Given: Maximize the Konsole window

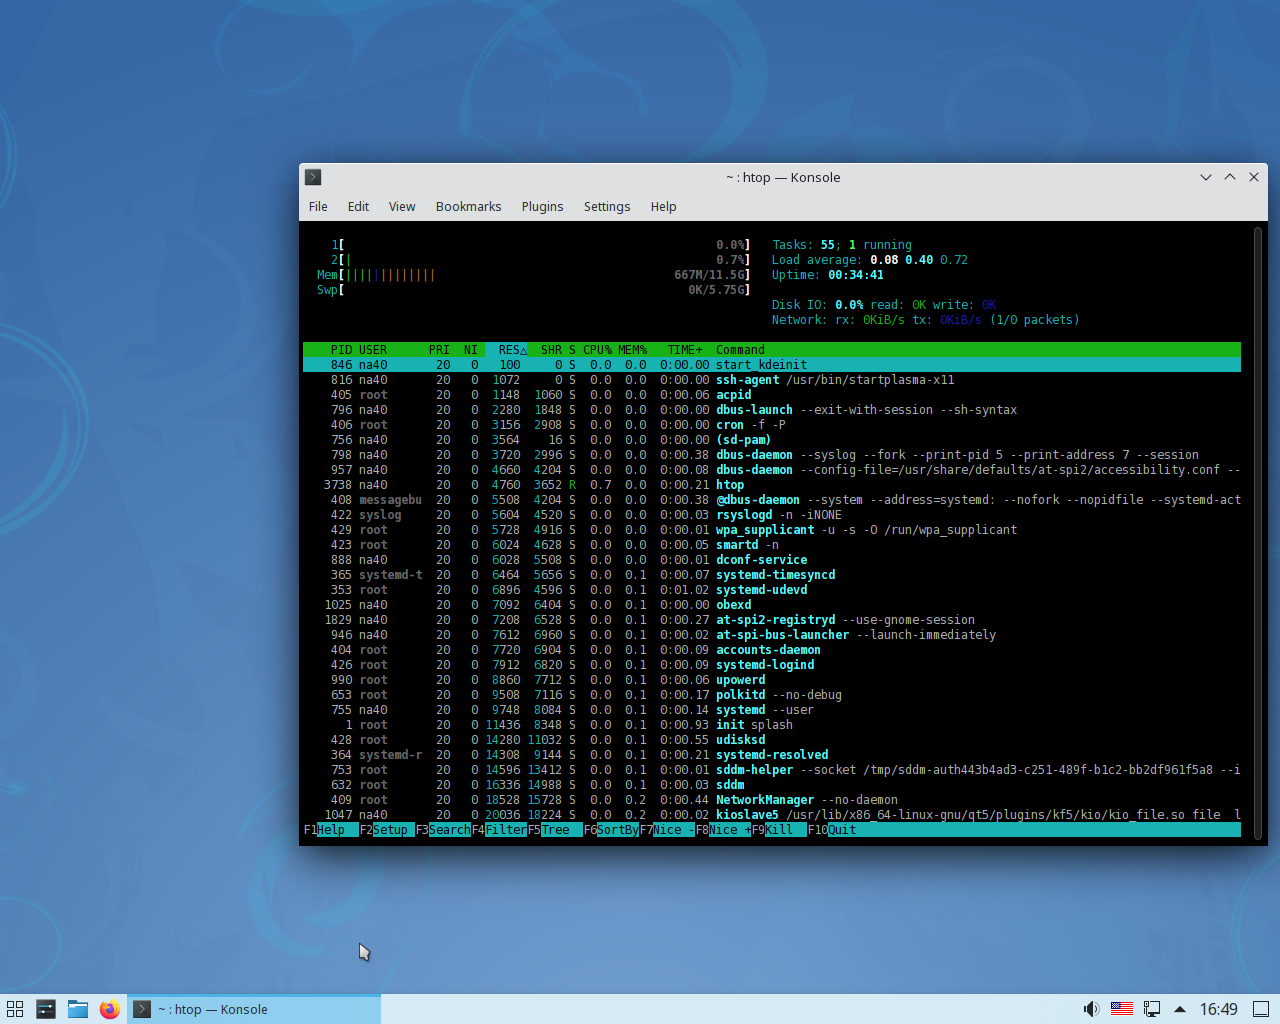Looking at the screenshot, I should (x=1230, y=177).
